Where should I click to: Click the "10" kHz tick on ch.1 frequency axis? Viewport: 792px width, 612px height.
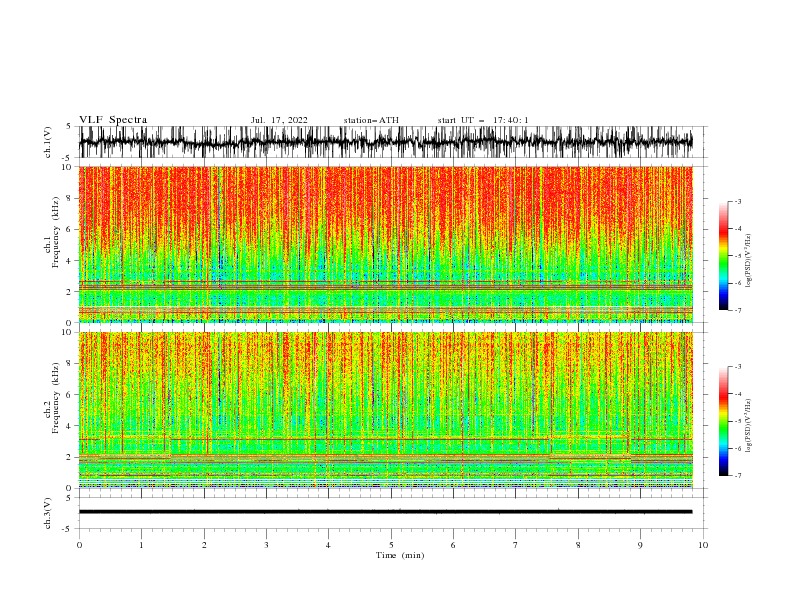67,167
